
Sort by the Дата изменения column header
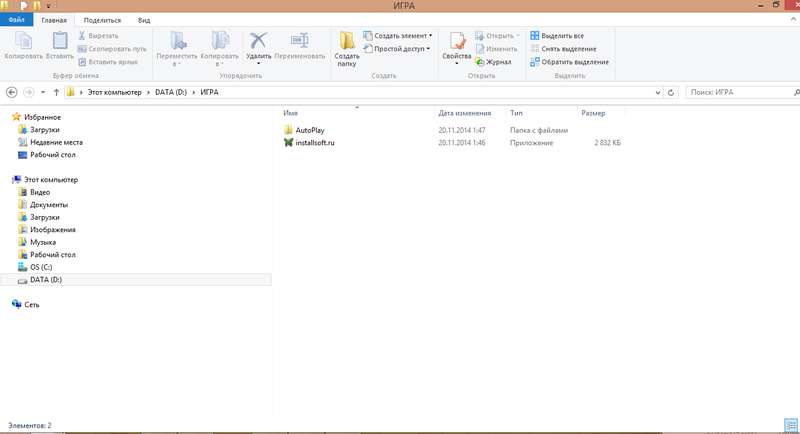point(464,113)
